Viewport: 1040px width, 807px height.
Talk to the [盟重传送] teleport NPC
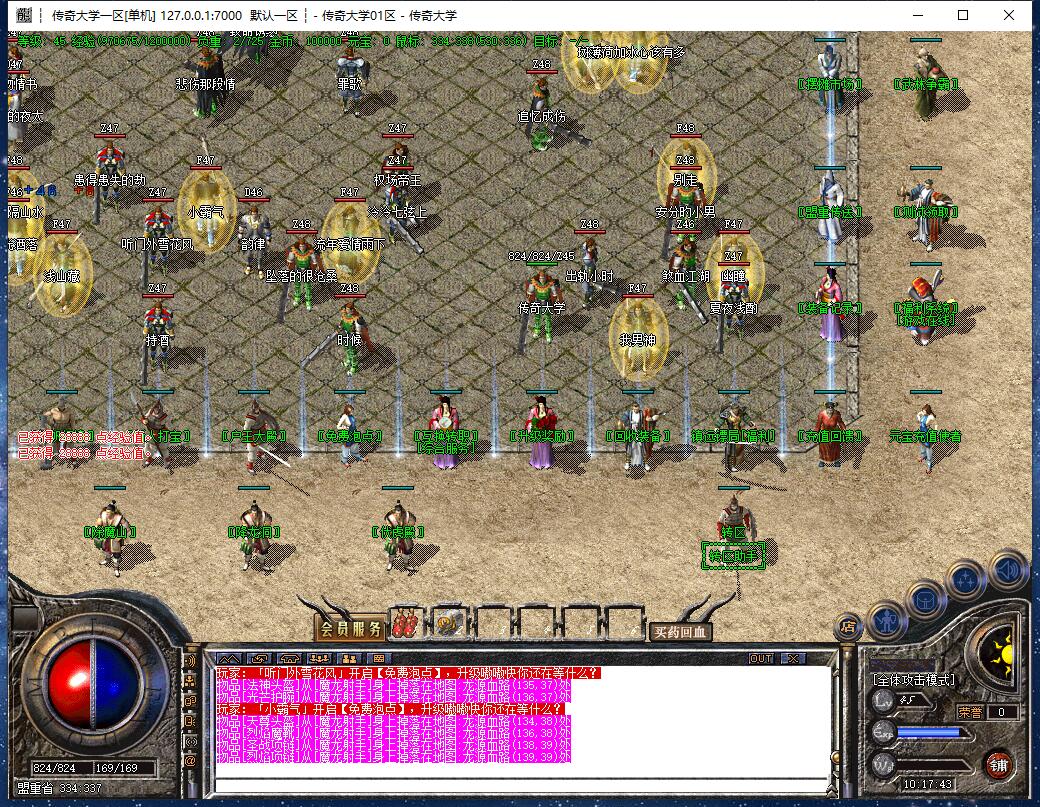[x=829, y=207]
